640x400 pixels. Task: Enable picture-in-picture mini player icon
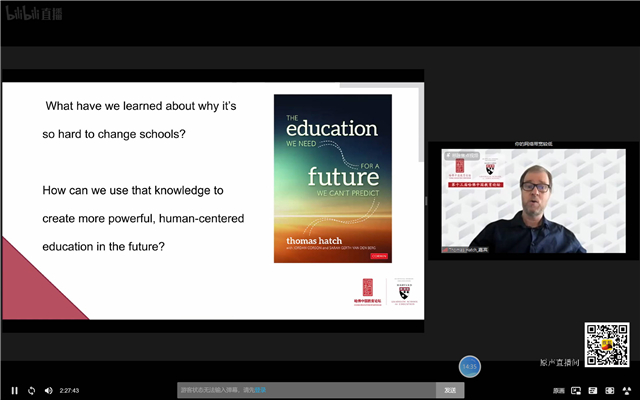[576, 391]
